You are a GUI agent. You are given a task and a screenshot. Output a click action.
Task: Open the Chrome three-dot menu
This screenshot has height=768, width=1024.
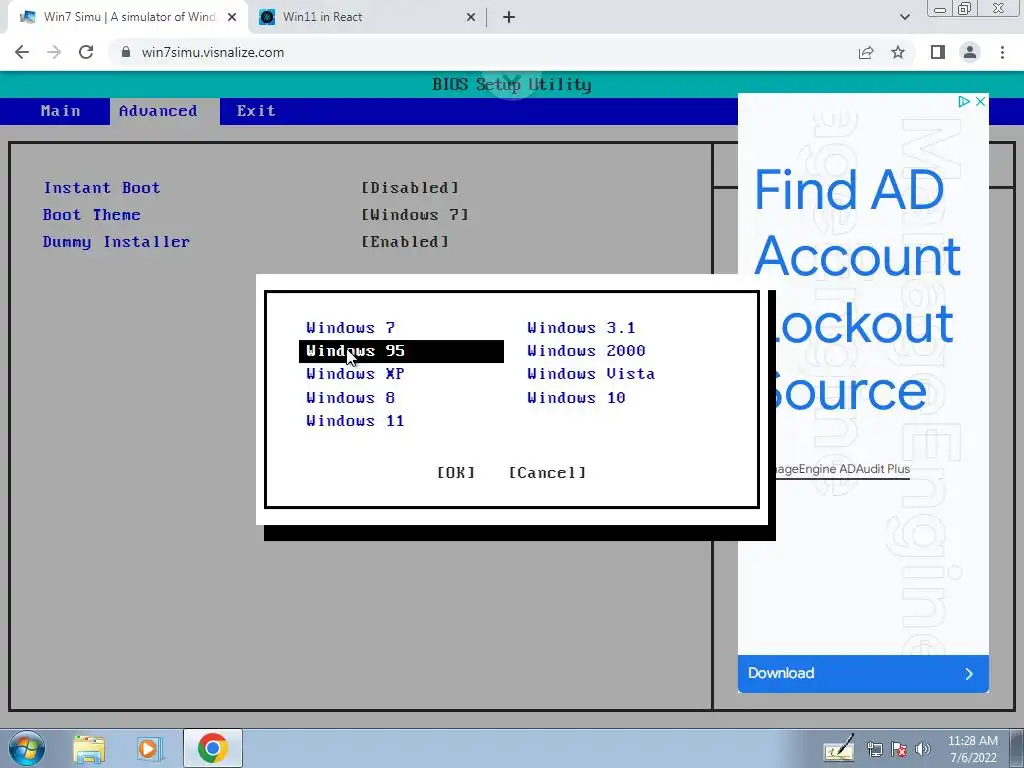(1002, 52)
